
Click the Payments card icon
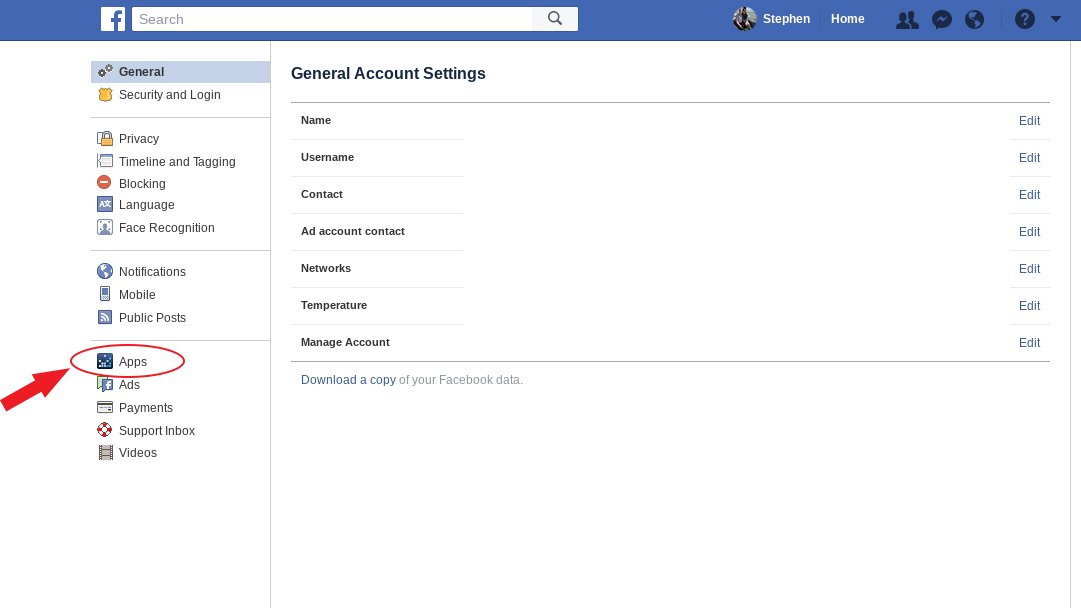[105, 407]
